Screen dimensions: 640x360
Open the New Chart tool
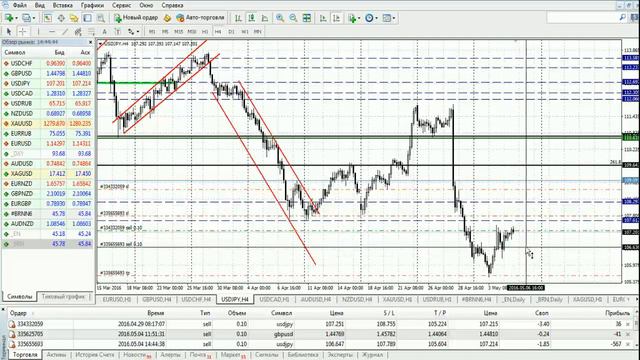8,18
